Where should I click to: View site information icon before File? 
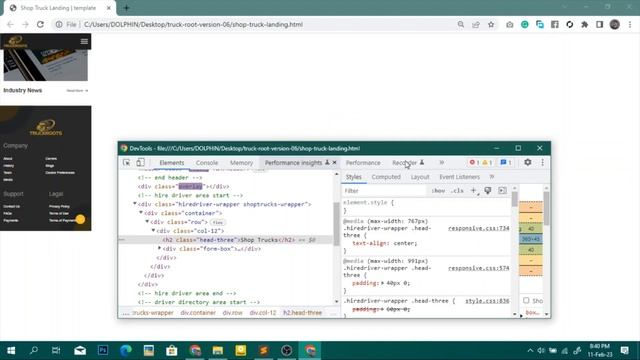point(59,24)
